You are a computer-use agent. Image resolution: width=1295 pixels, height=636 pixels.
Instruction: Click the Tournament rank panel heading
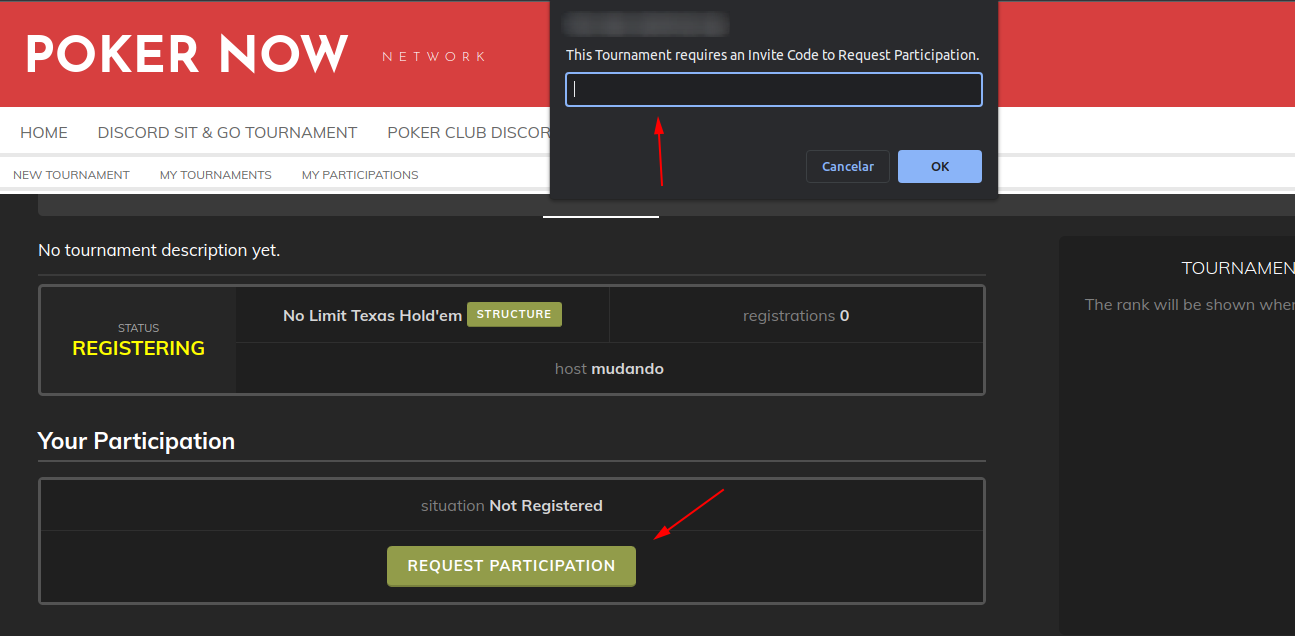(x=1238, y=268)
